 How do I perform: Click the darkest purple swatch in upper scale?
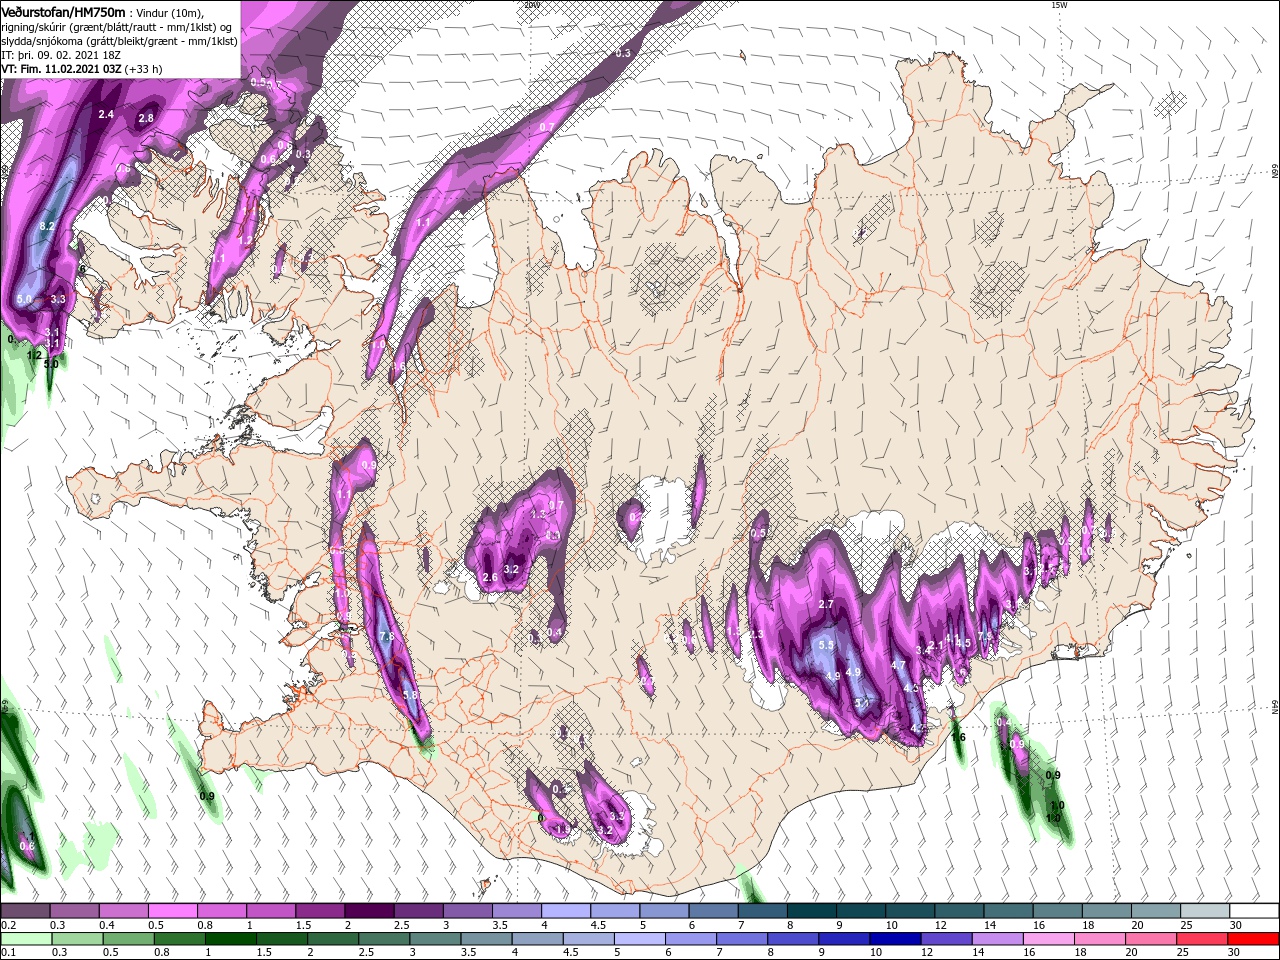(x=370, y=911)
